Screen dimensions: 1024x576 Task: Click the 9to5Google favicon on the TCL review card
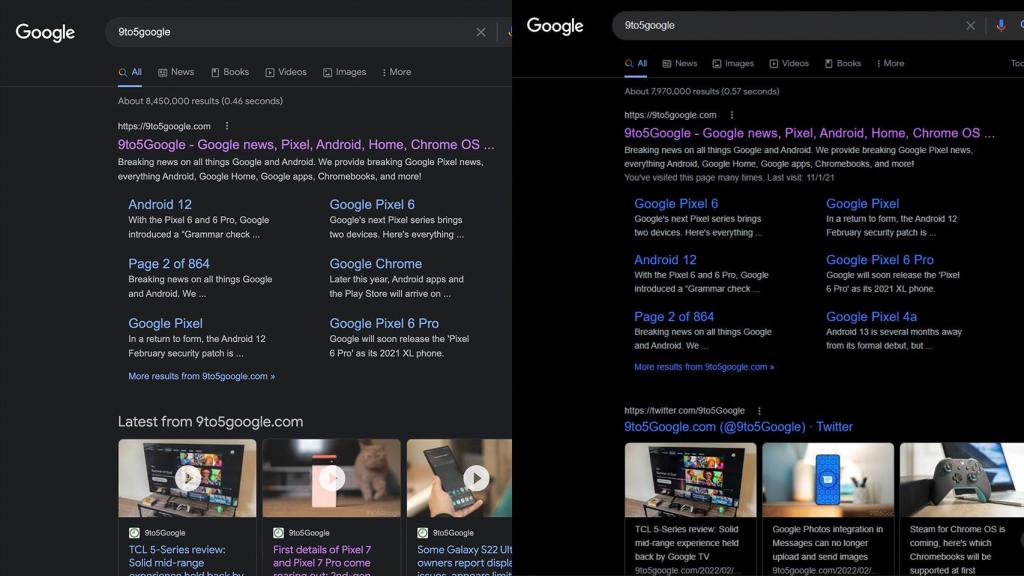pyautogui.click(x=134, y=533)
